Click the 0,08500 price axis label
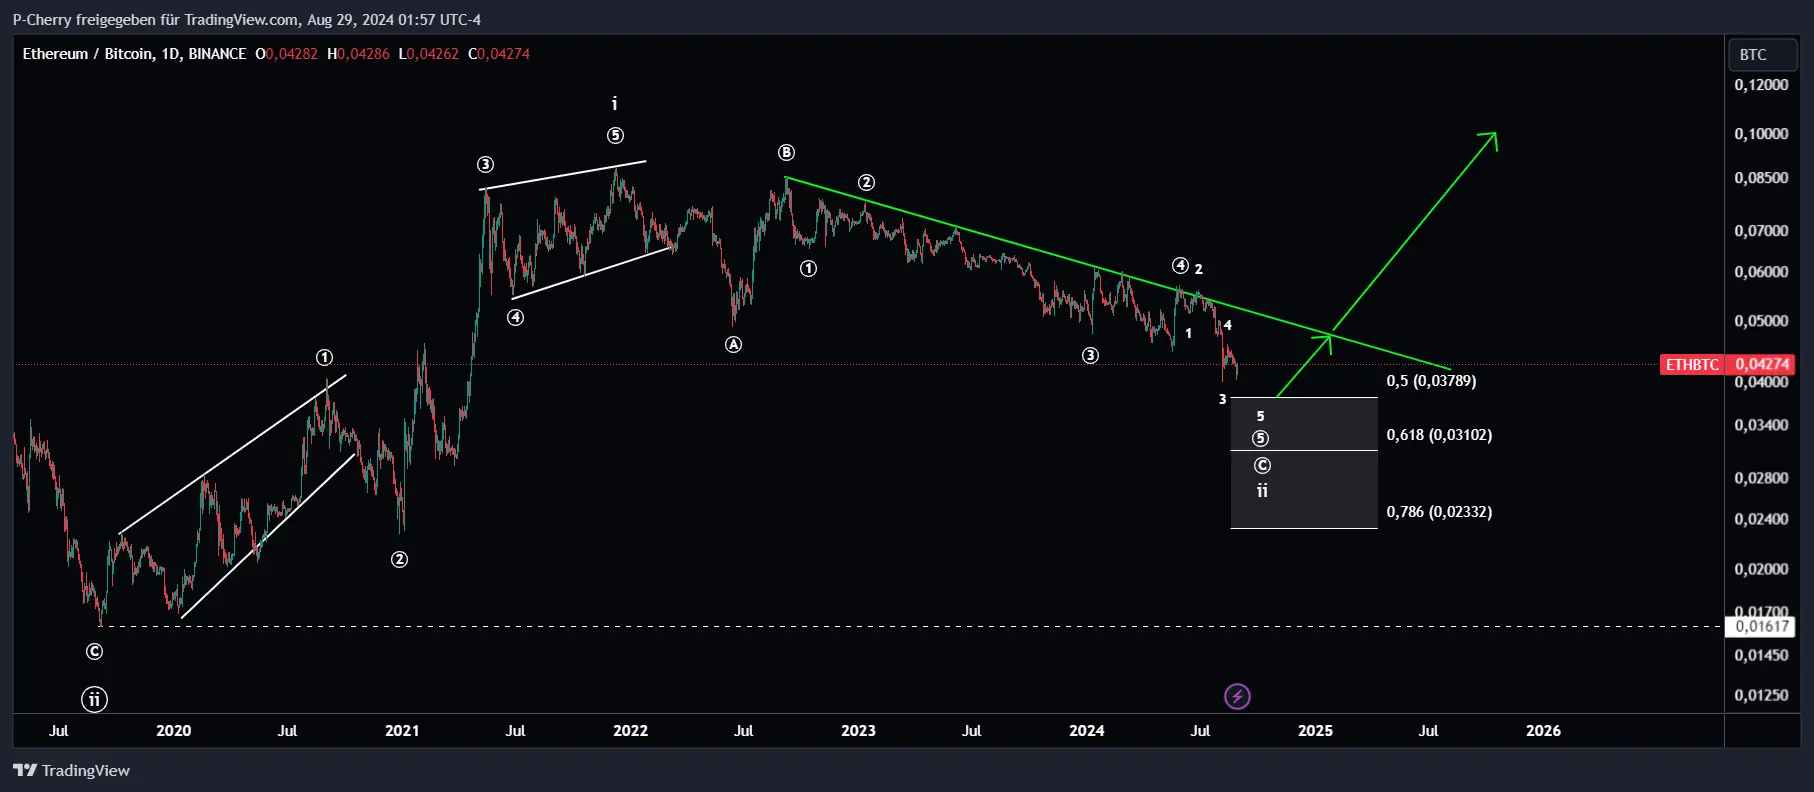This screenshot has height=792, width=1814. click(1761, 178)
